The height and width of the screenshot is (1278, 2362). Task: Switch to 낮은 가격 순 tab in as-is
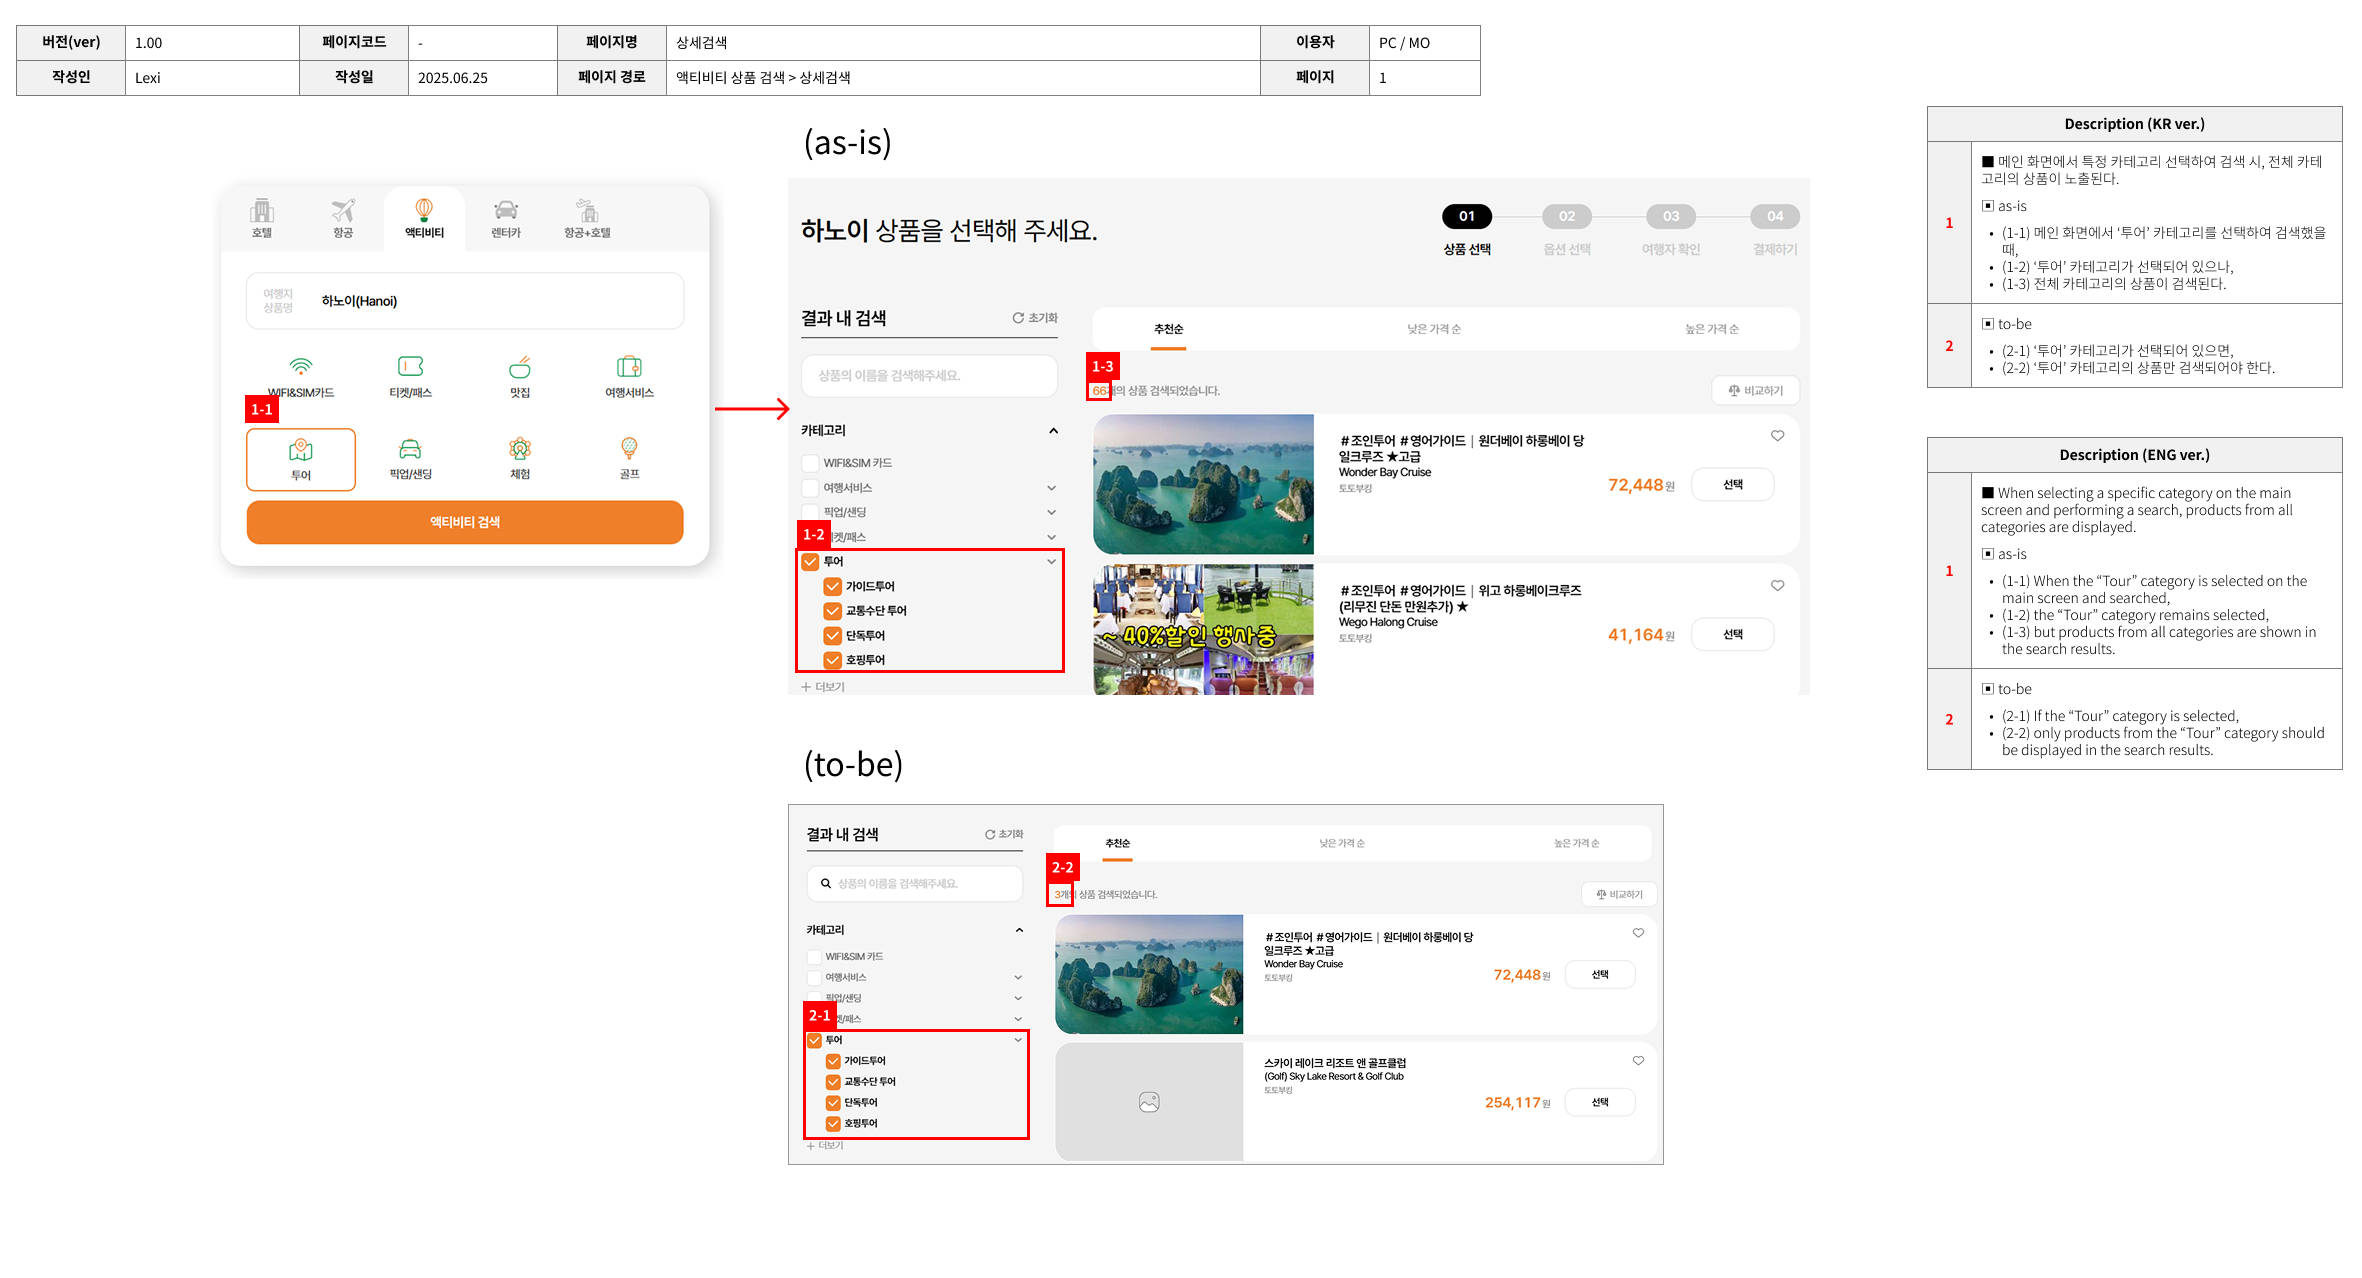click(1433, 329)
